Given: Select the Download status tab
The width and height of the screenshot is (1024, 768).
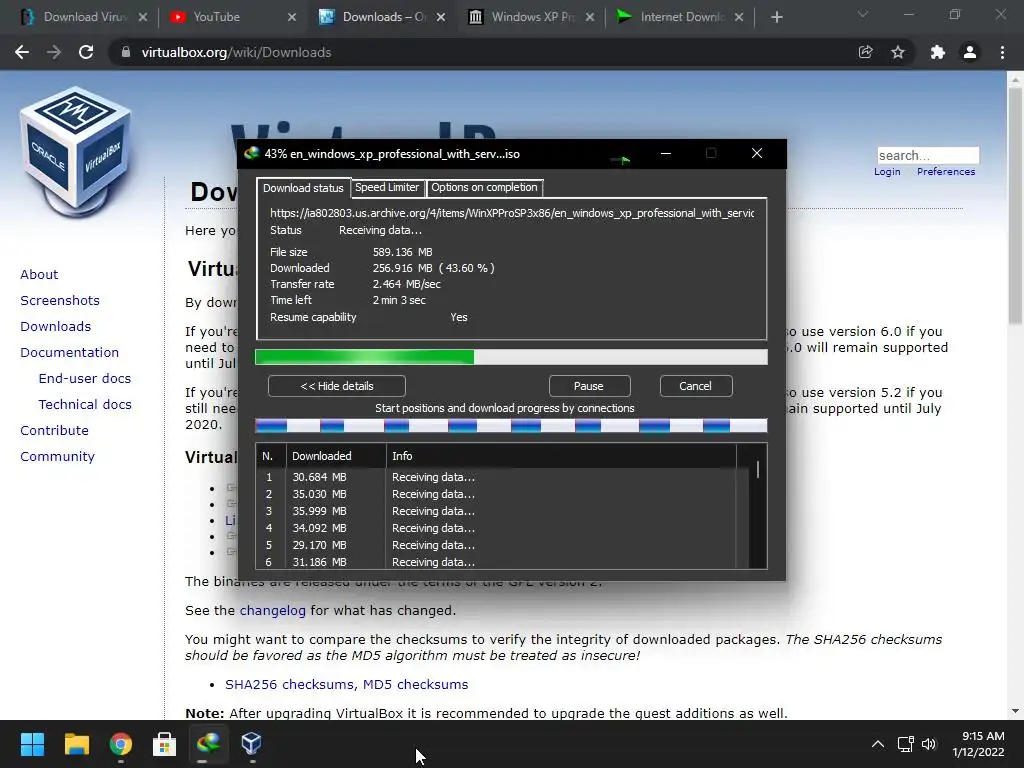Looking at the screenshot, I should 303,188.
